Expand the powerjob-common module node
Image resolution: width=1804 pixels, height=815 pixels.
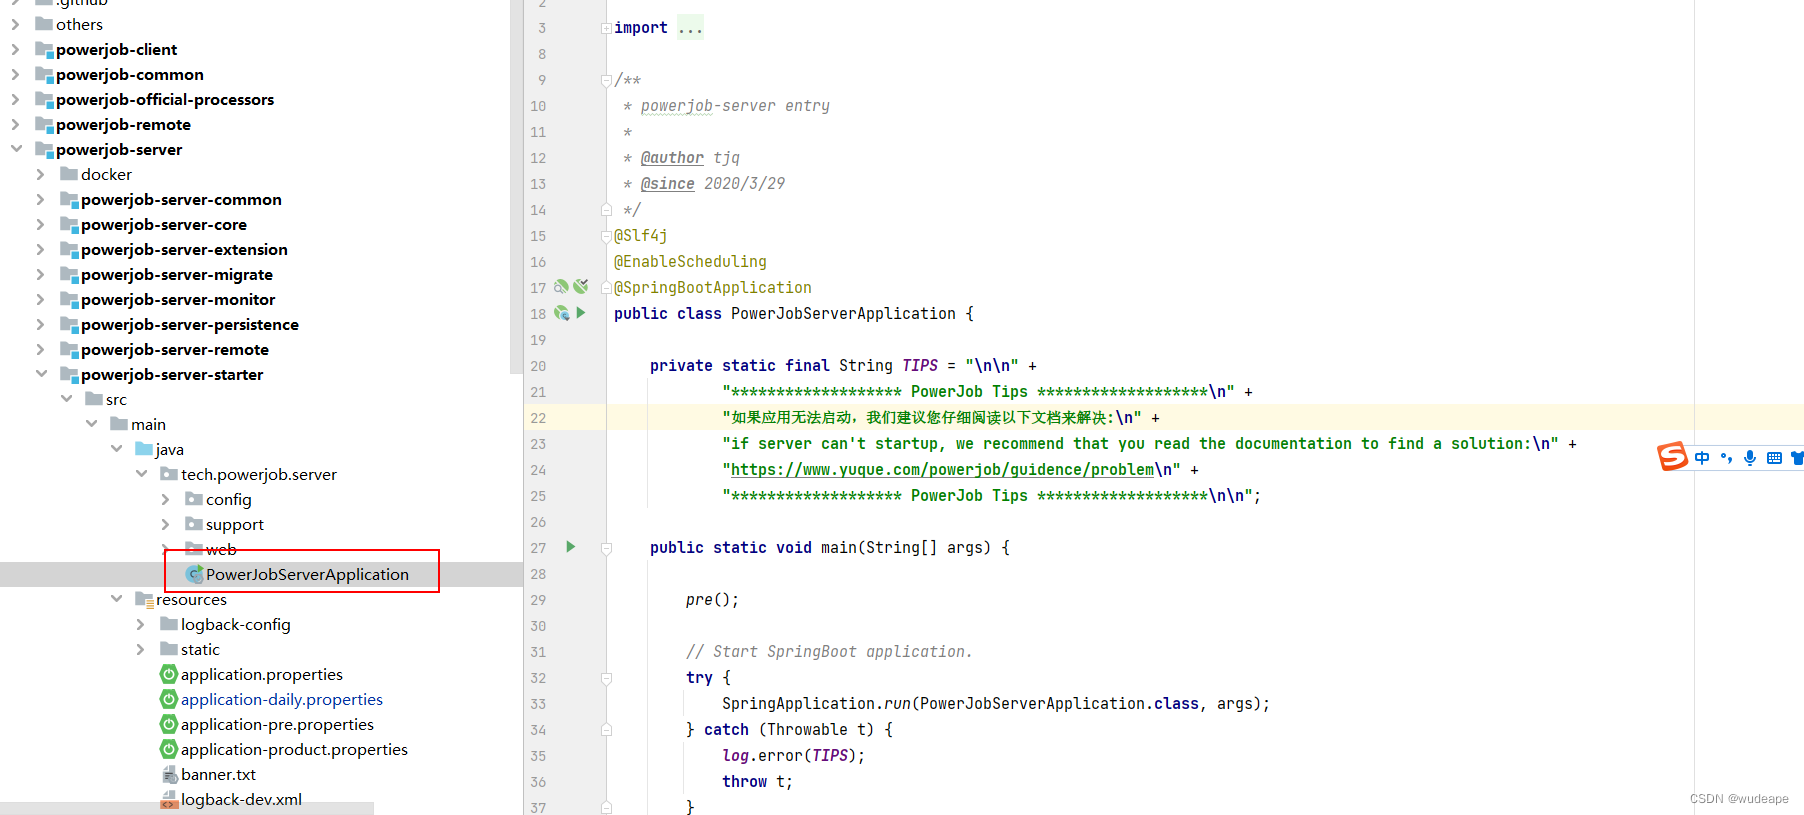point(16,74)
